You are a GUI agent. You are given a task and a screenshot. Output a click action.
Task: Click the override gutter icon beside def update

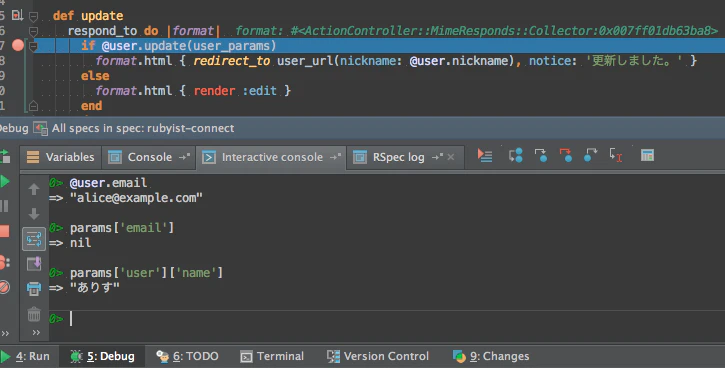[18, 15]
